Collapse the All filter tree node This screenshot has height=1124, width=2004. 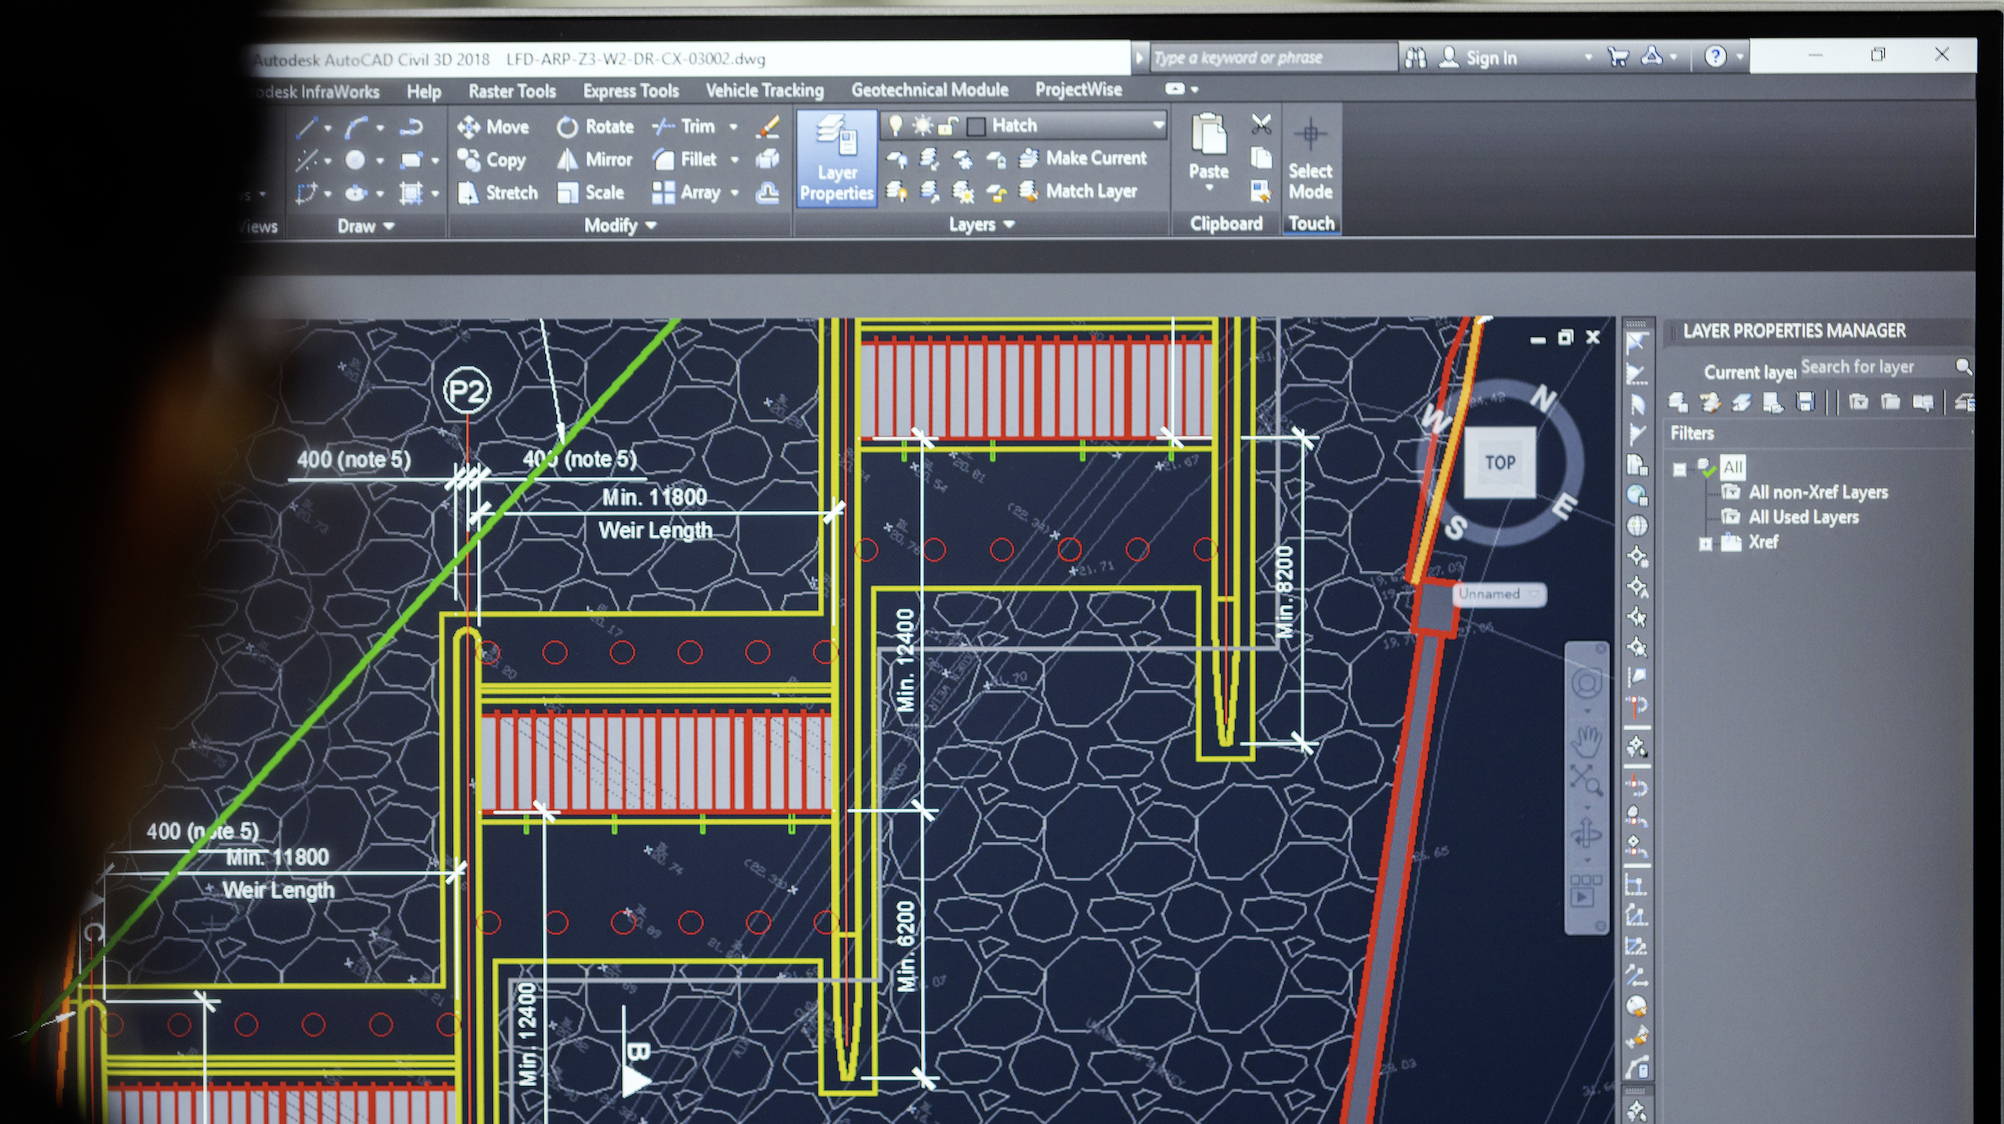pos(1679,468)
